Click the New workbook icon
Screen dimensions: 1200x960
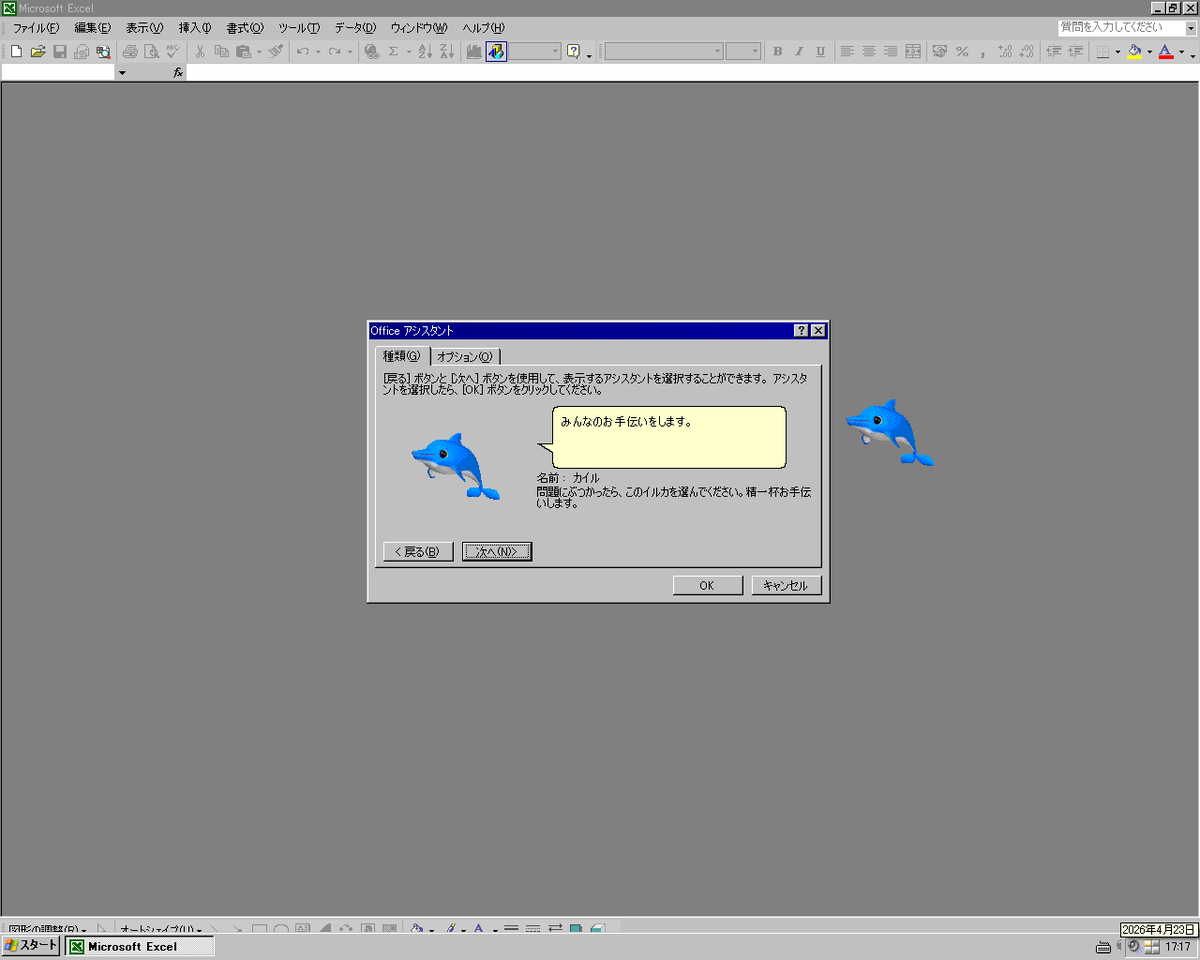pyautogui.click(x=16, y=51)
